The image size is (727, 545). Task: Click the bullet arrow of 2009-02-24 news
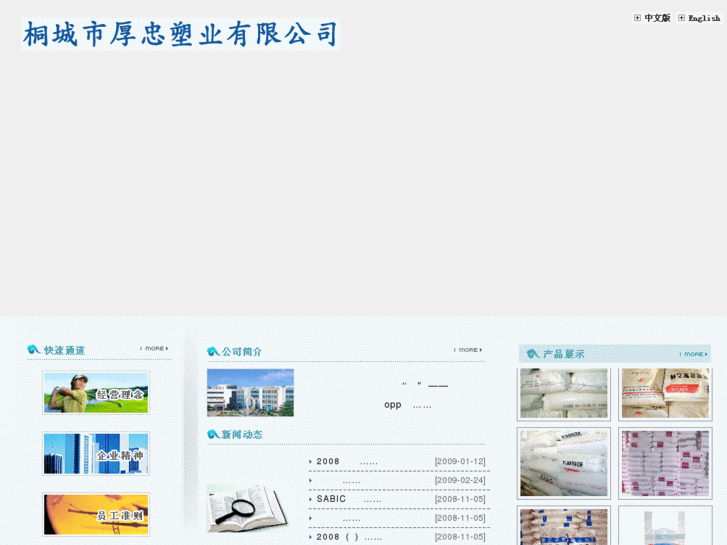pos(311,481)
